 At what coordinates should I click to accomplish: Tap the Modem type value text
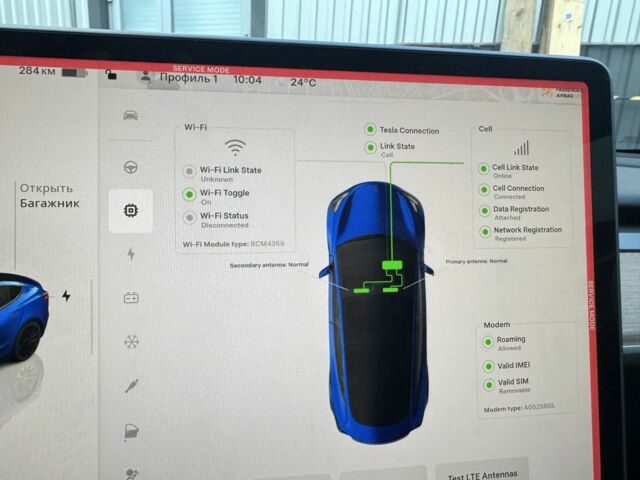[539, 407]
